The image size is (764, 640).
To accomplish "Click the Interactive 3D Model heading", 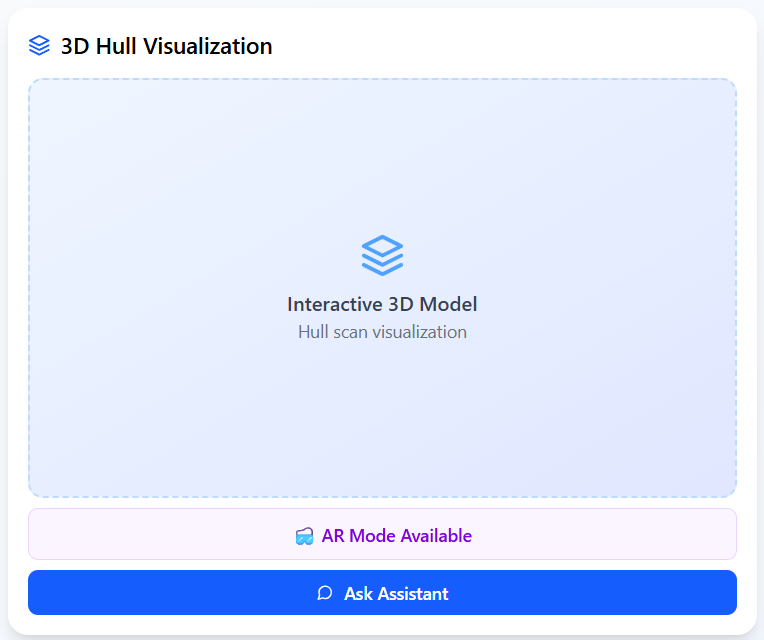I will tap(382, 304).
